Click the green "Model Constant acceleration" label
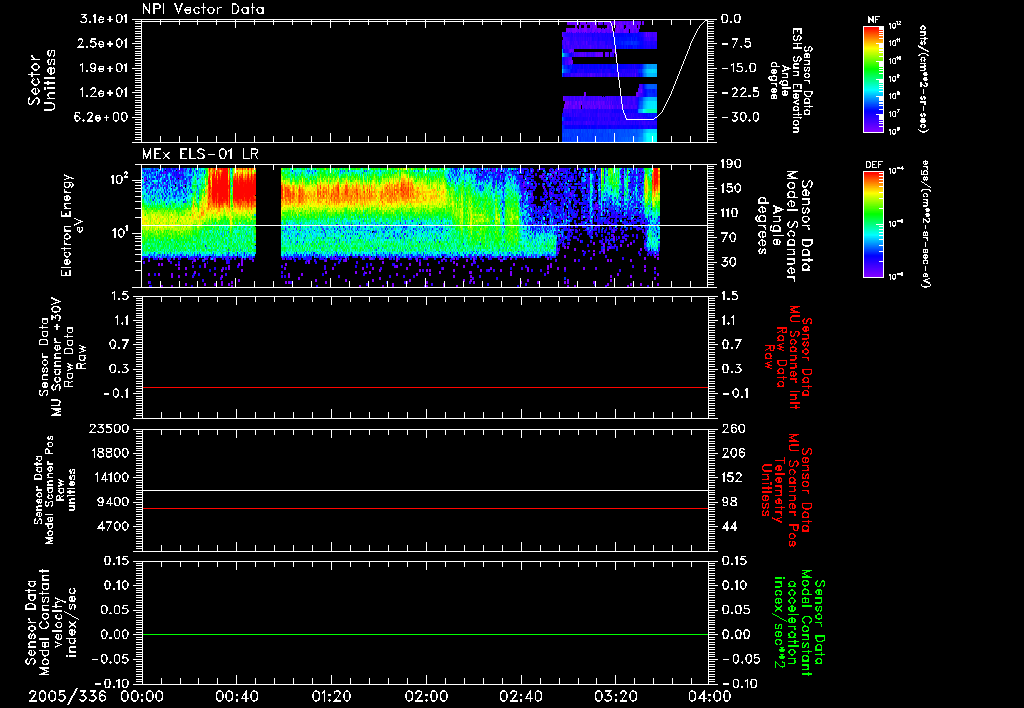 [x=799, y=623]
